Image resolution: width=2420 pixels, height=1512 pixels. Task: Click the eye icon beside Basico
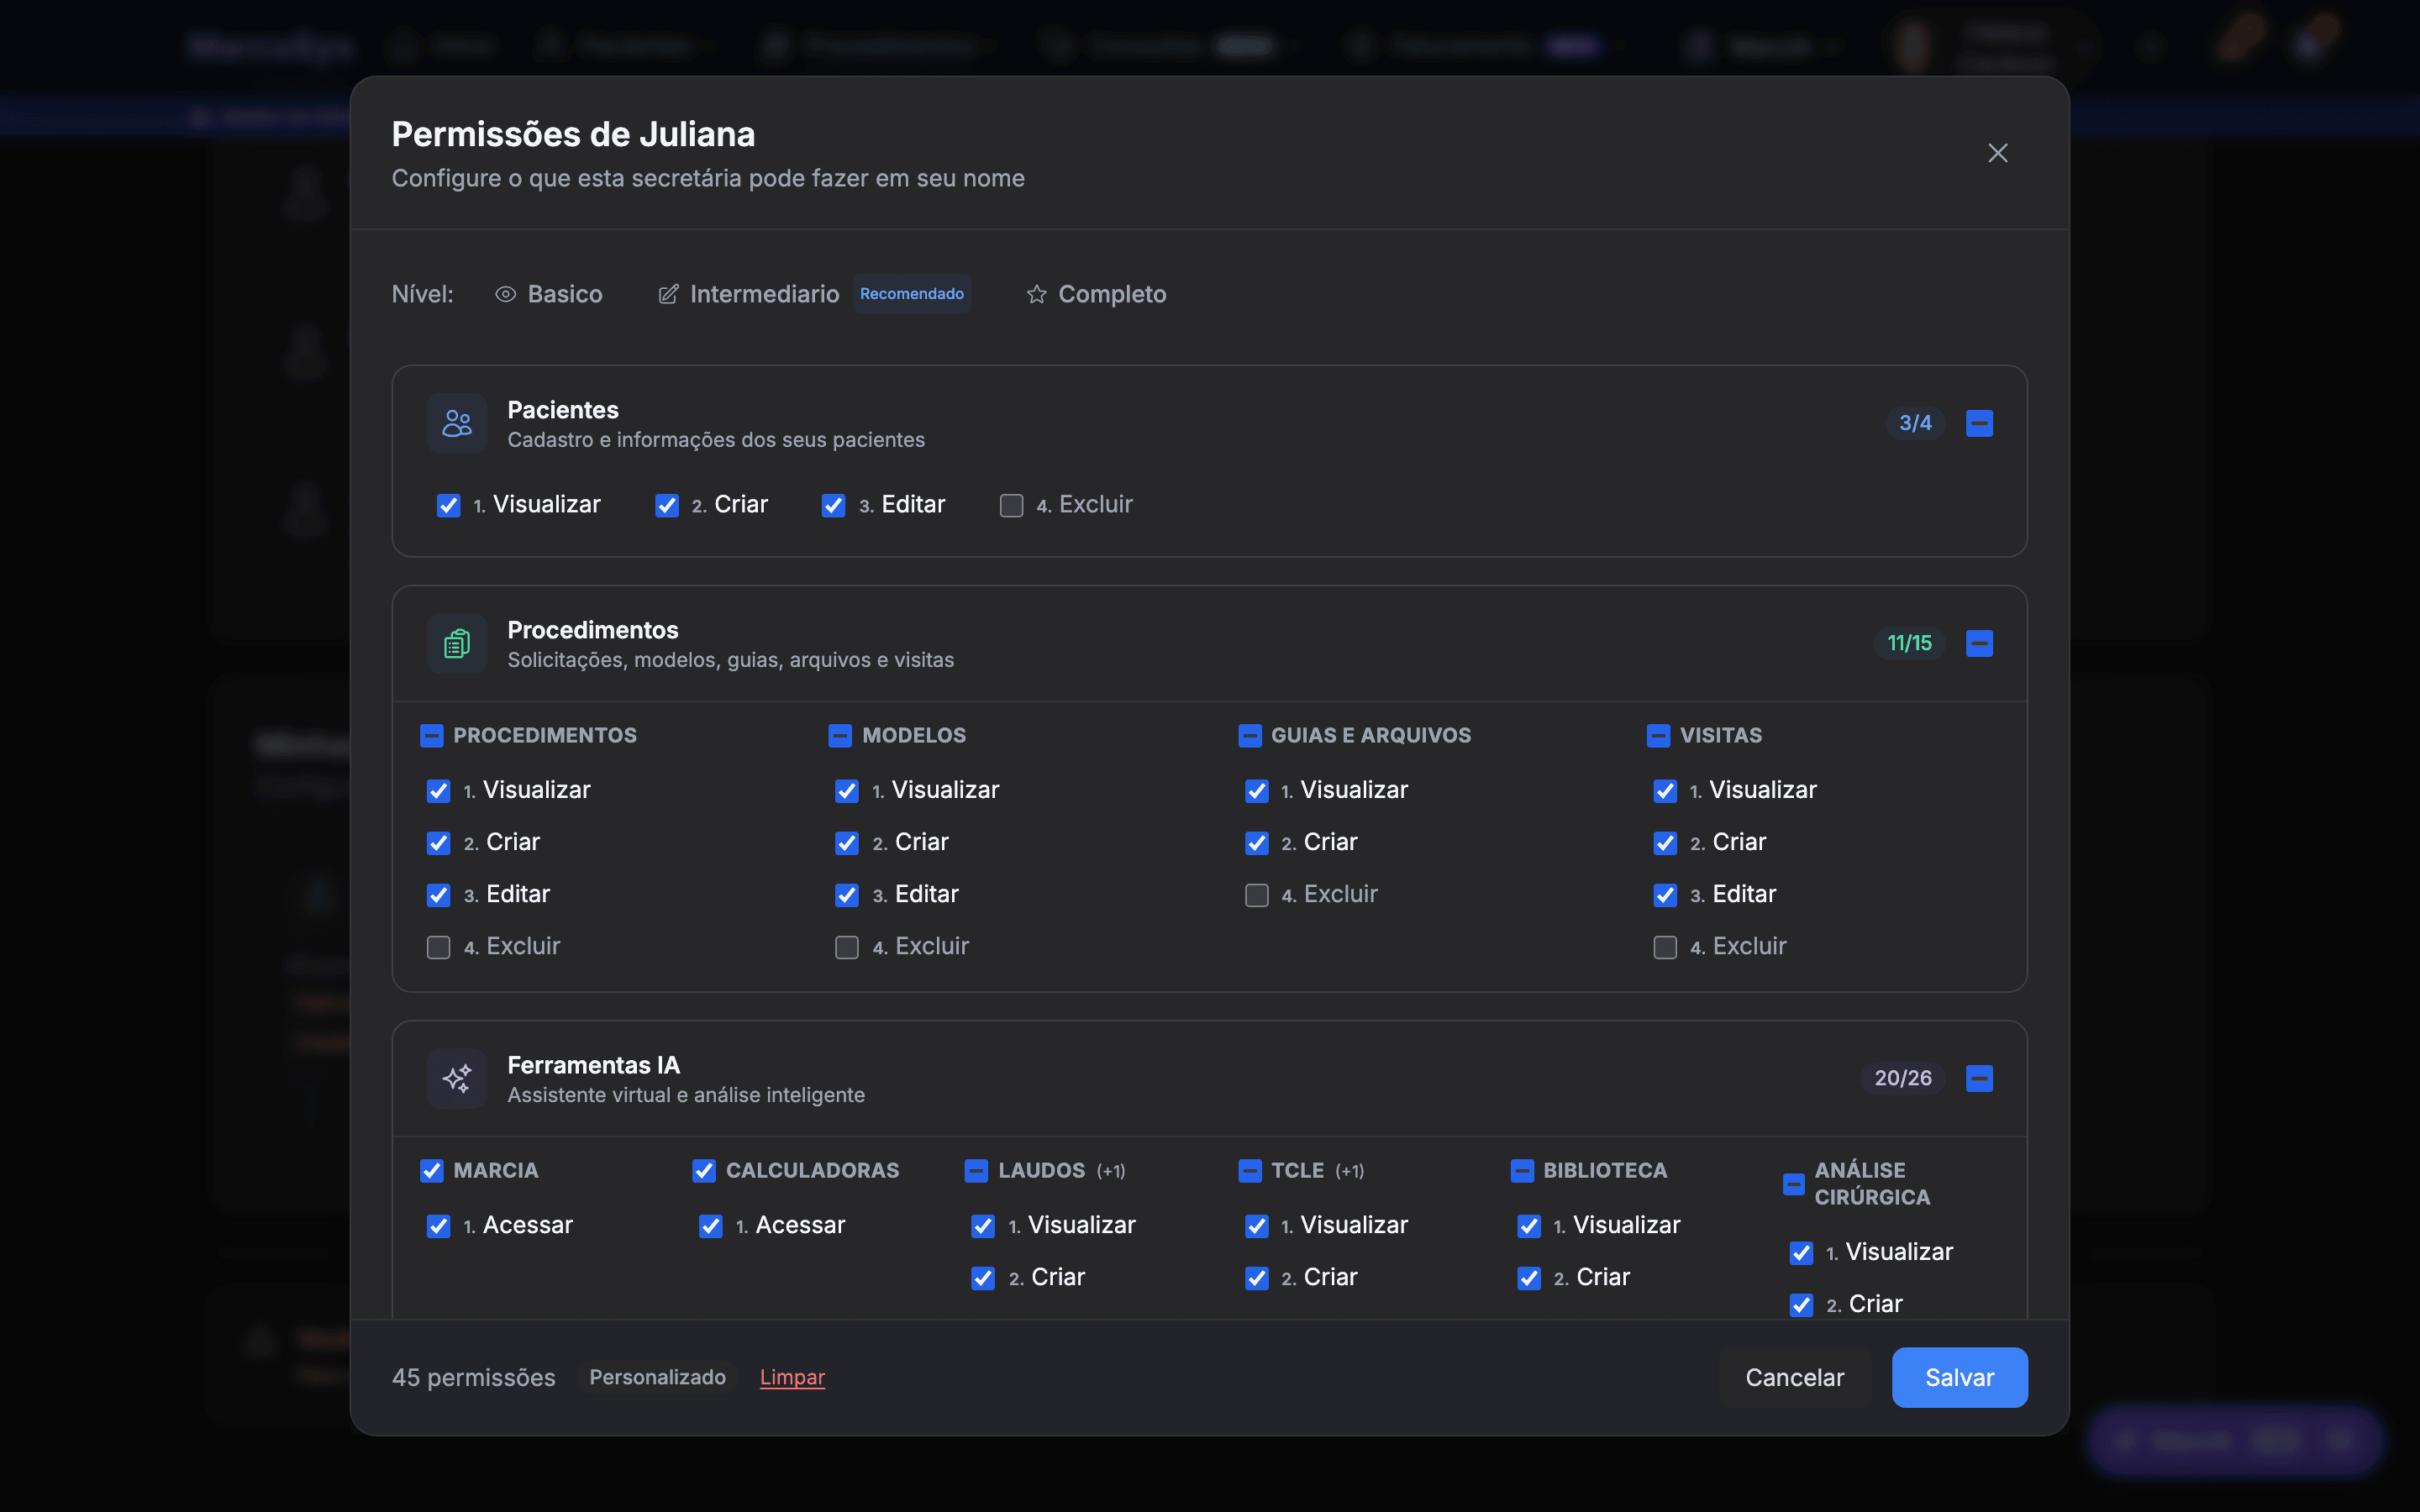point(506,294)
